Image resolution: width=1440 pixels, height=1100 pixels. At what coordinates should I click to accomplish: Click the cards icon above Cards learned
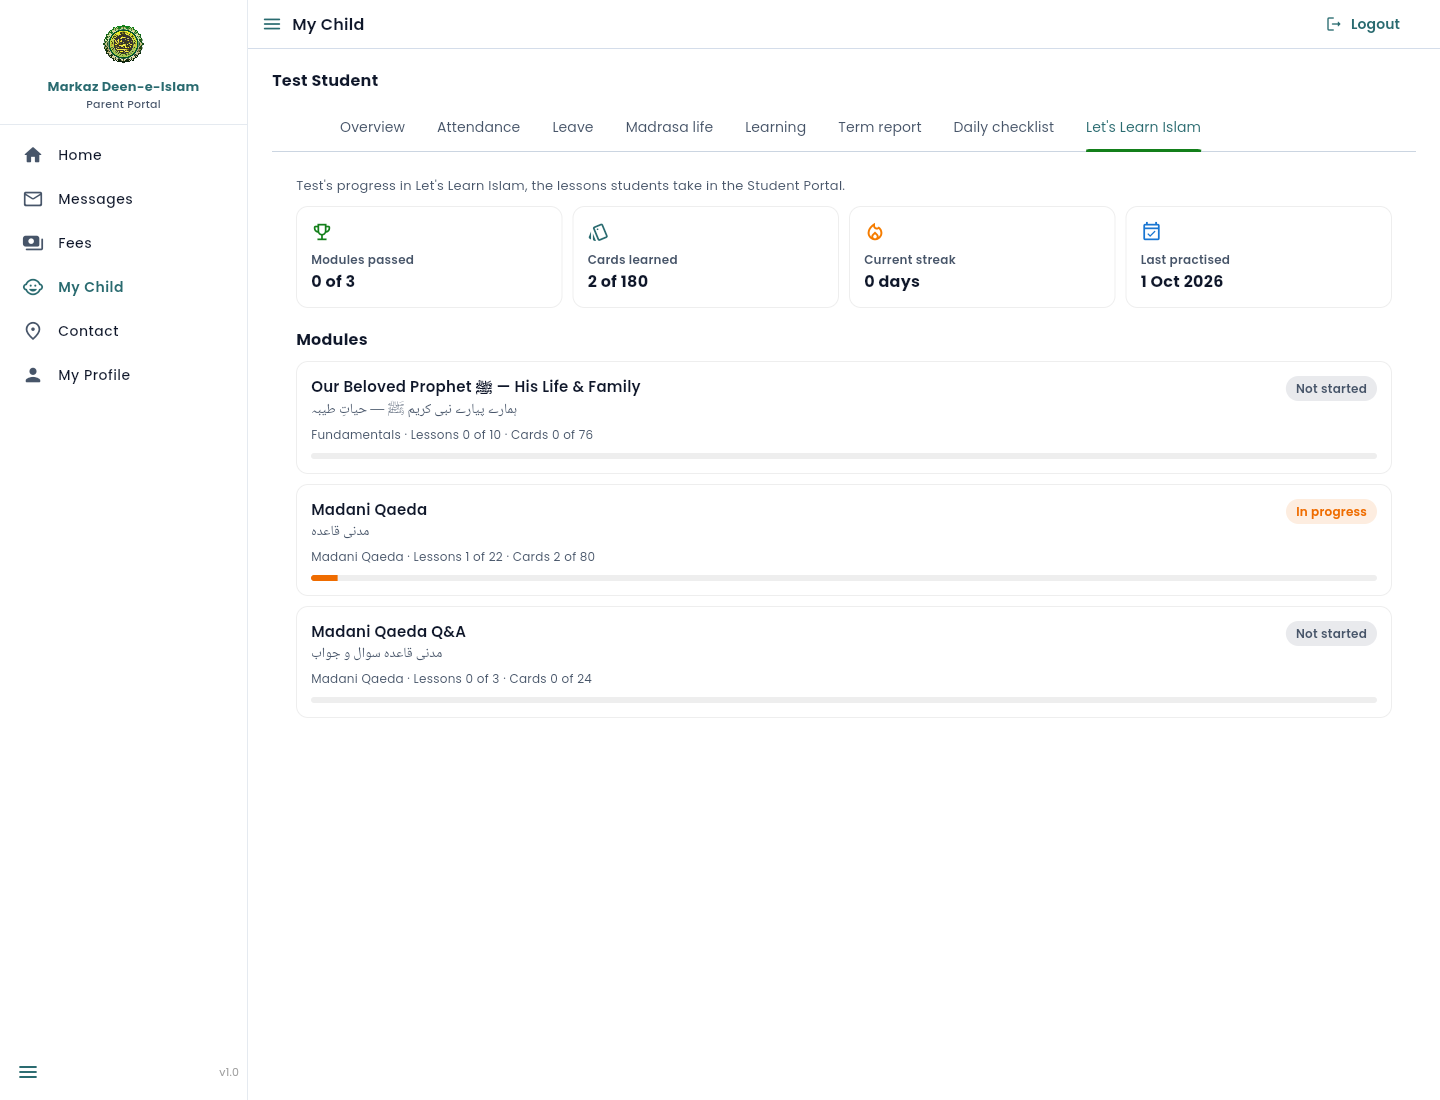598,232
